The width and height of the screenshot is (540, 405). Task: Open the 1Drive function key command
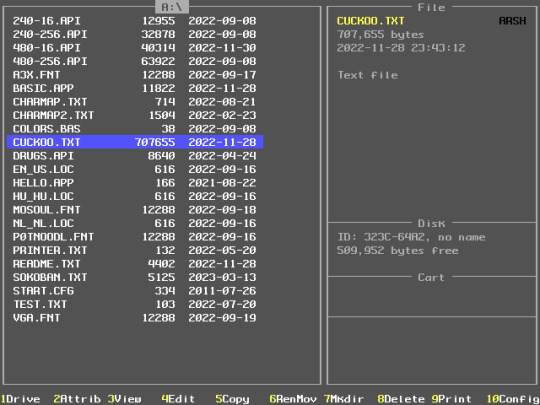[x=20, y=399]
